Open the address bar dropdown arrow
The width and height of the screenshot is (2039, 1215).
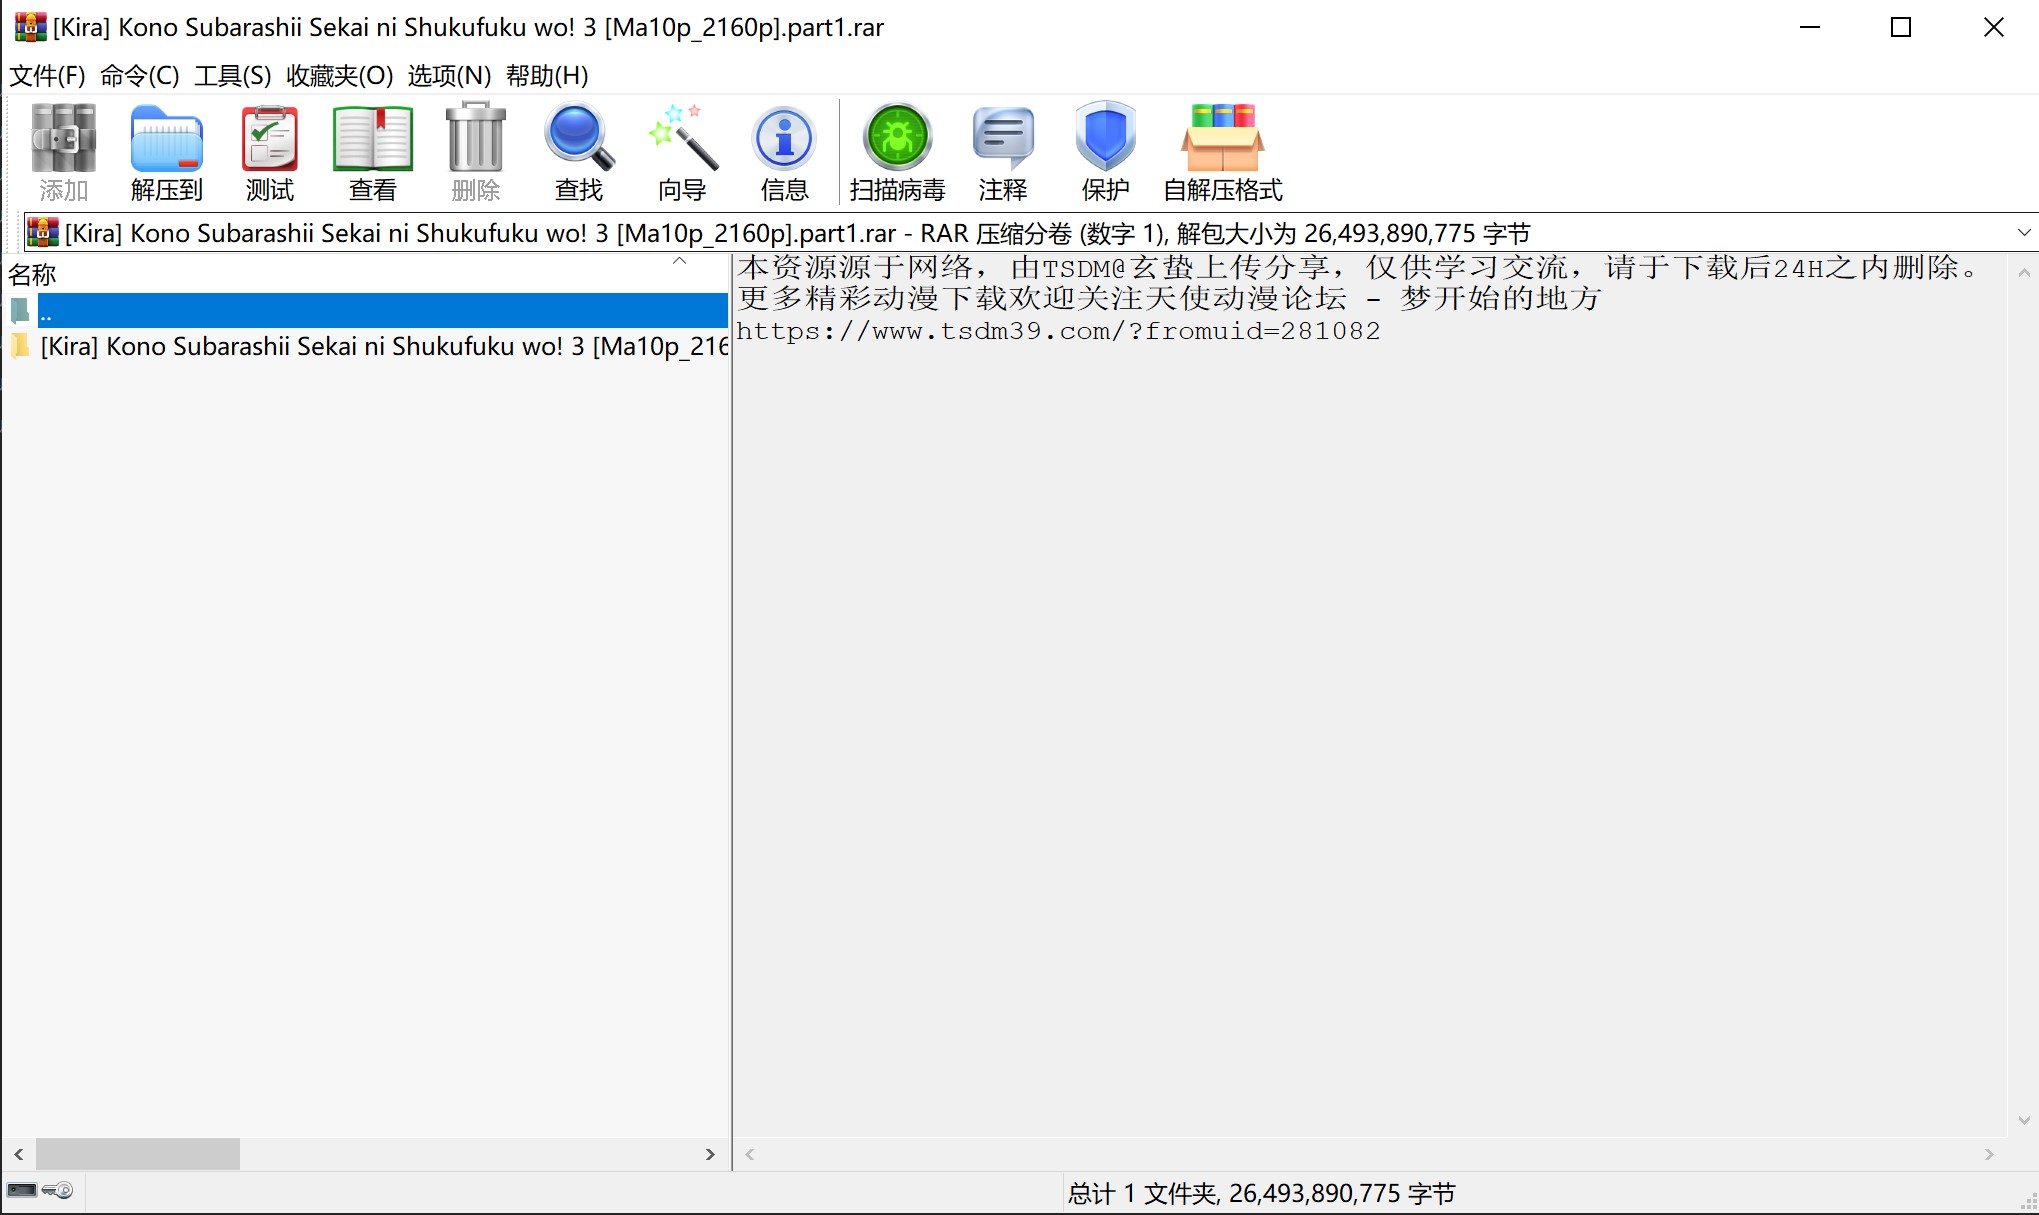click(2022, 232)
